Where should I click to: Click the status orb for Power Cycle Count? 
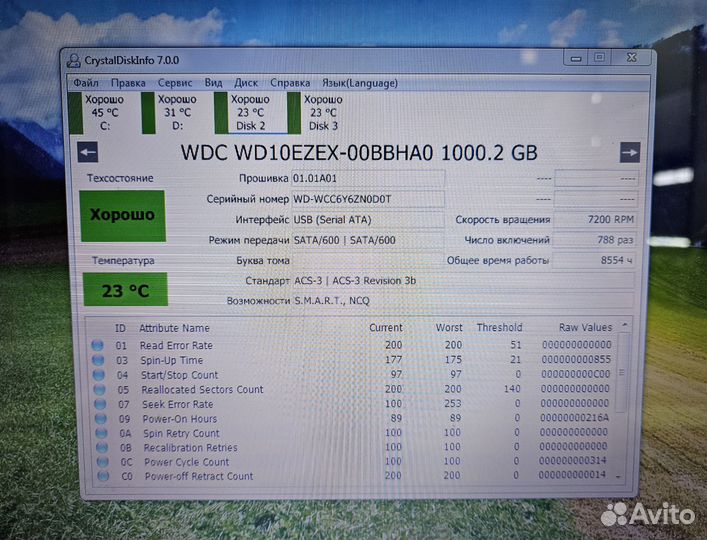98,463
